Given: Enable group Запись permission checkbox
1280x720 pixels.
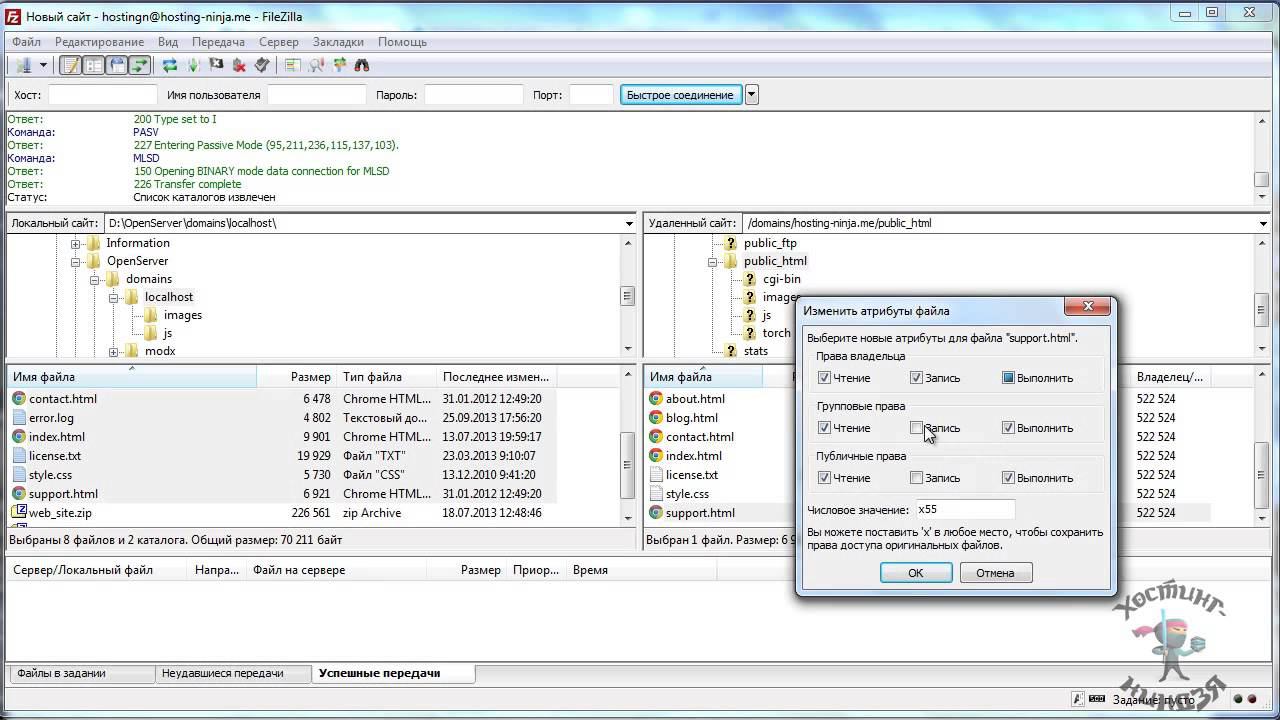Looking at the screenshot, I should pos(917,428).
